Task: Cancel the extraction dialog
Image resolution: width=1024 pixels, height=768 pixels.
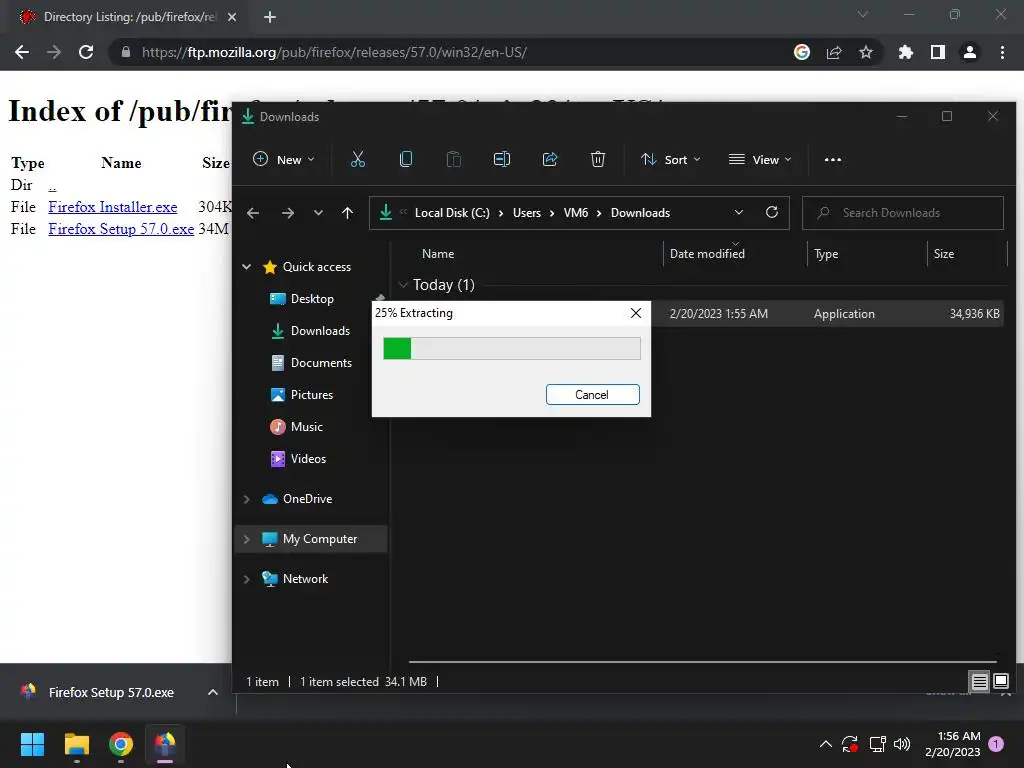Action: tap(592, 394)
